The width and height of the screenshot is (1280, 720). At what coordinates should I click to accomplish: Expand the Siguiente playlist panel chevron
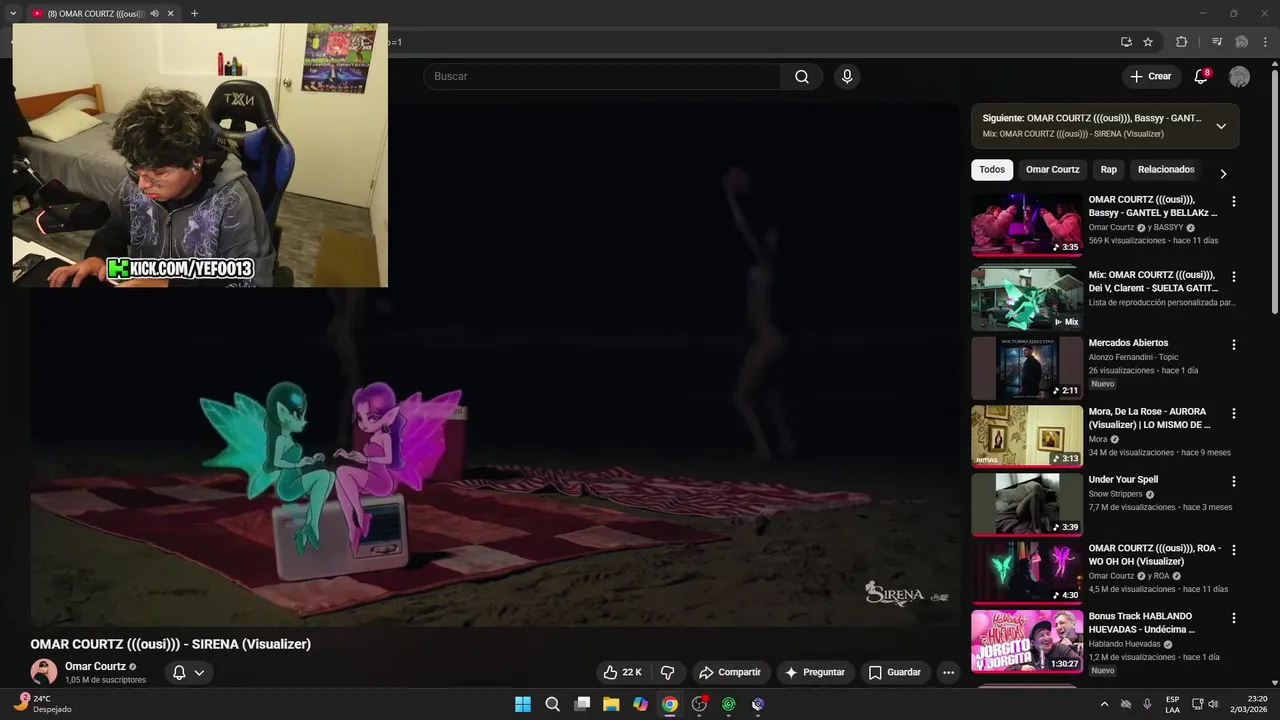coord(1221,126)
